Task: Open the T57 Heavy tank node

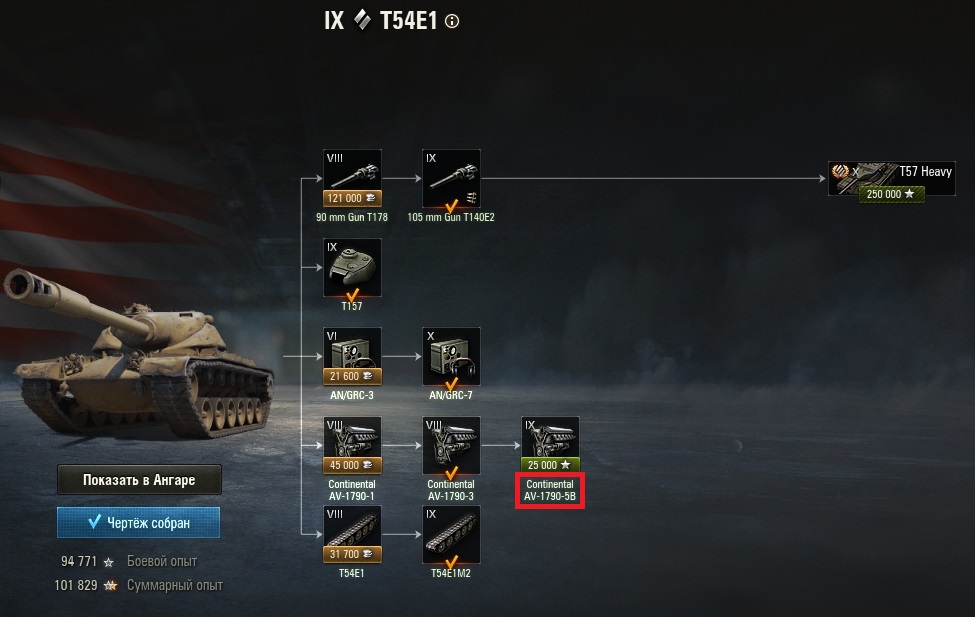Action: 891,179
